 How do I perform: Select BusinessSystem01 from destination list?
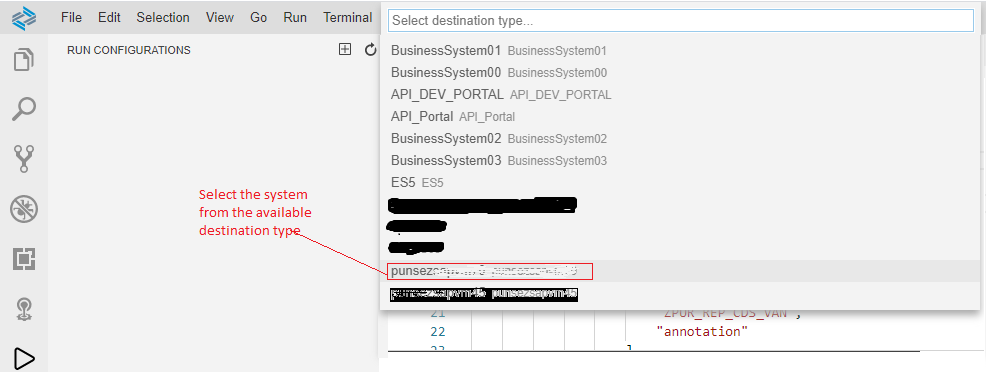click(680, 50)
